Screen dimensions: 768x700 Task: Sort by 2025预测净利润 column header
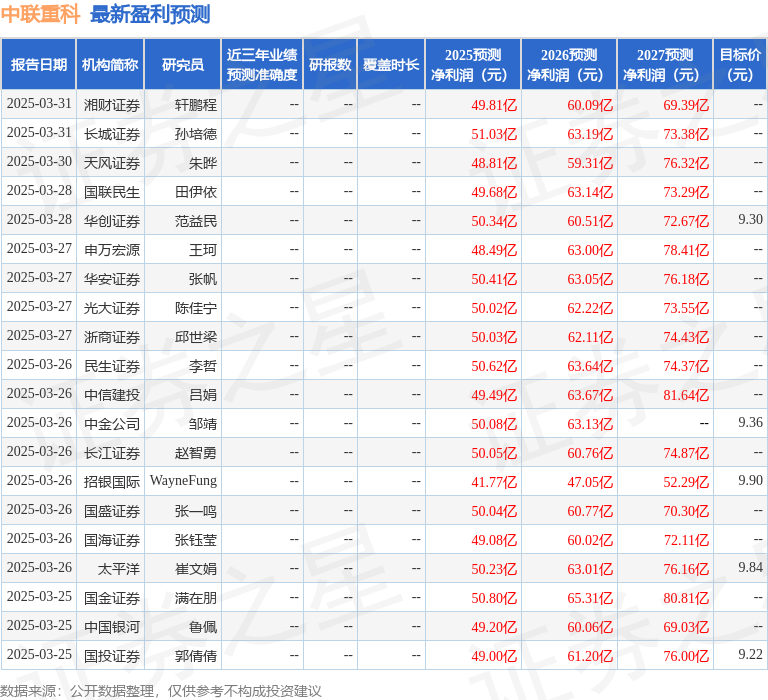[473, 65]
